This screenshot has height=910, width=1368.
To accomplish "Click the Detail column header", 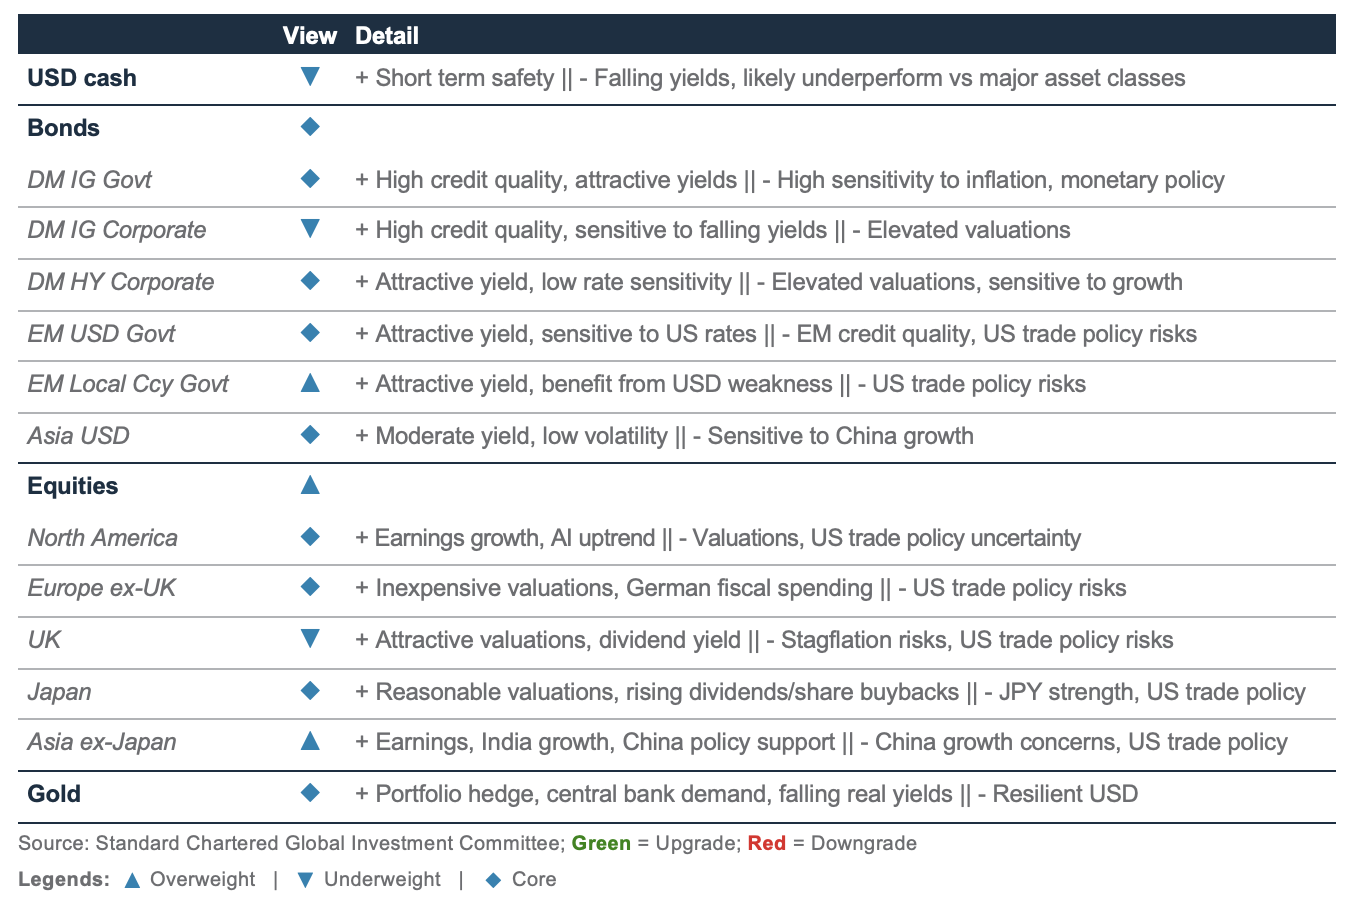I will coord(387,36).
